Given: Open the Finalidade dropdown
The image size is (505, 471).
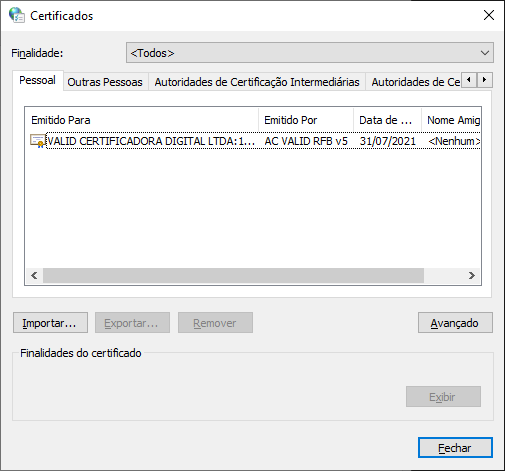Looking at the screenshot, I should tap(310, 53).
